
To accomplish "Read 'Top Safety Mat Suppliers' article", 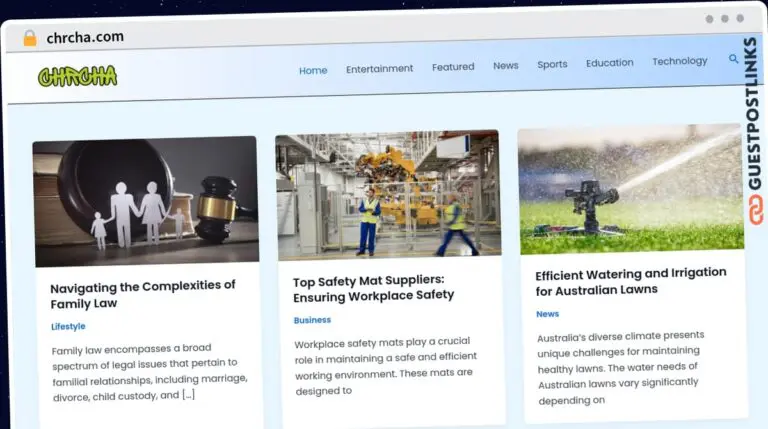I will (373, 288).
